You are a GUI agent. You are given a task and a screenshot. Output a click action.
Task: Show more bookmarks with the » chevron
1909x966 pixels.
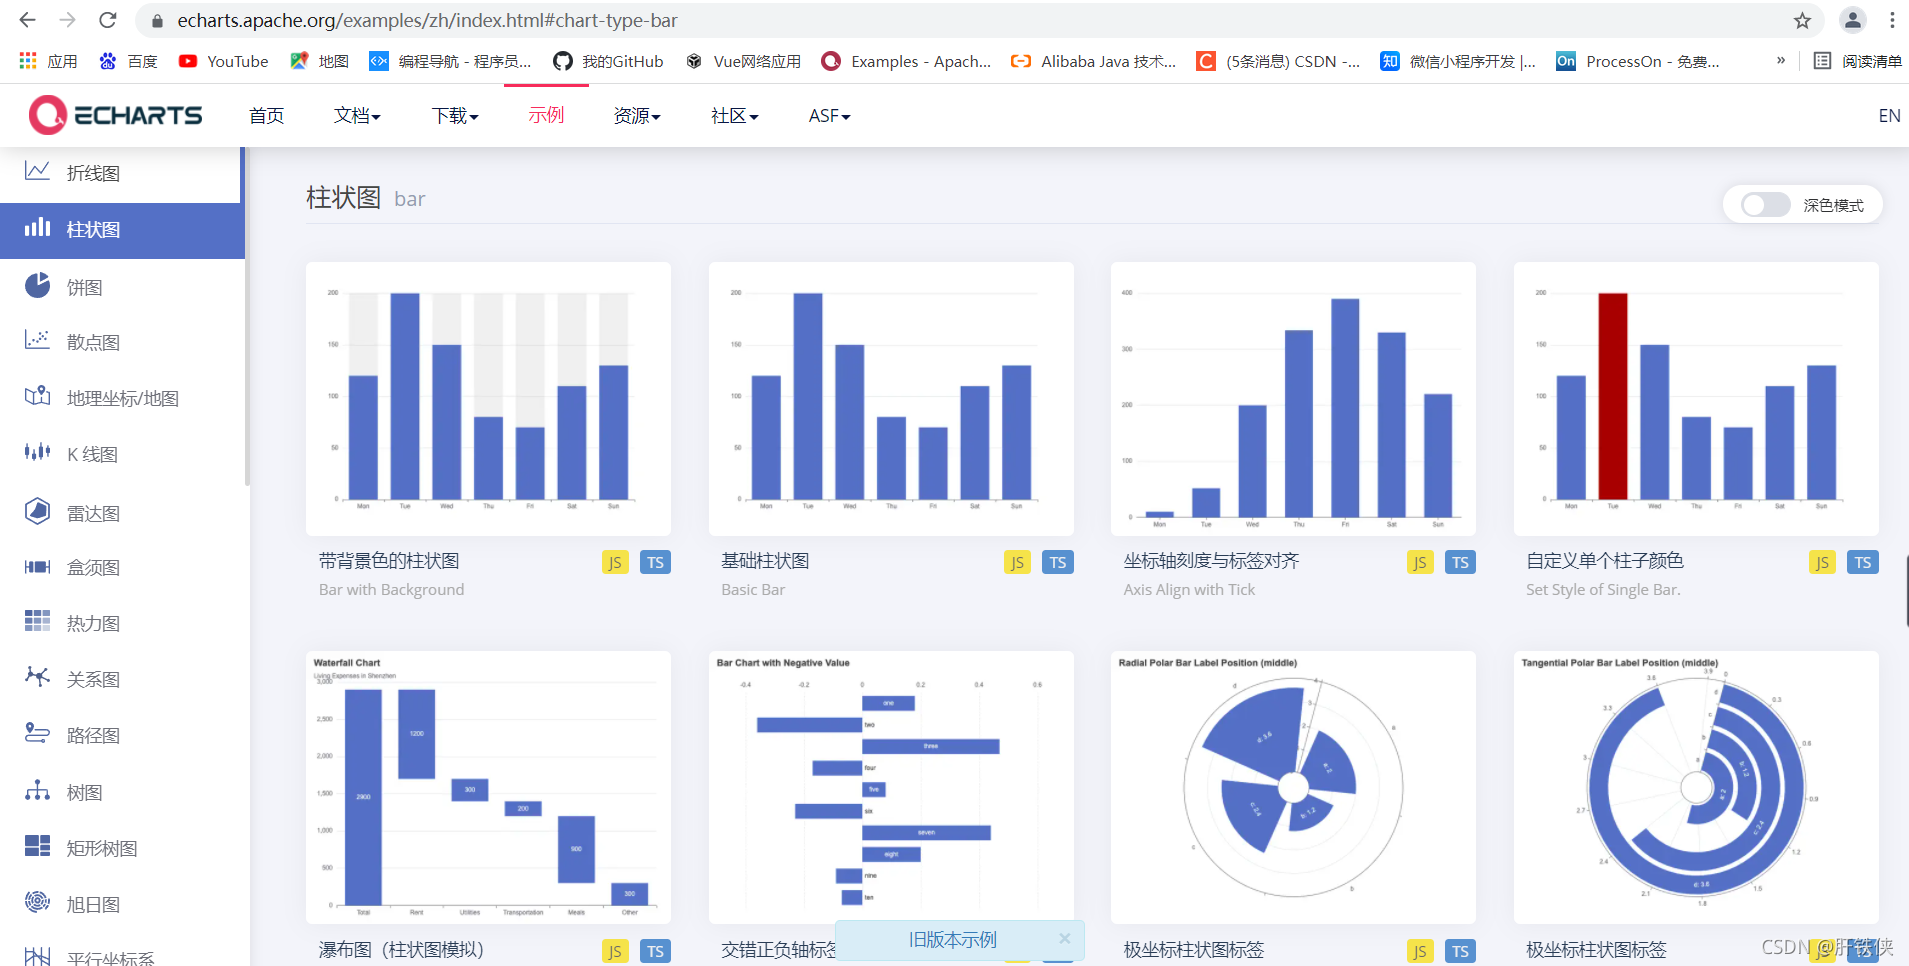(x=1781, y=61)
